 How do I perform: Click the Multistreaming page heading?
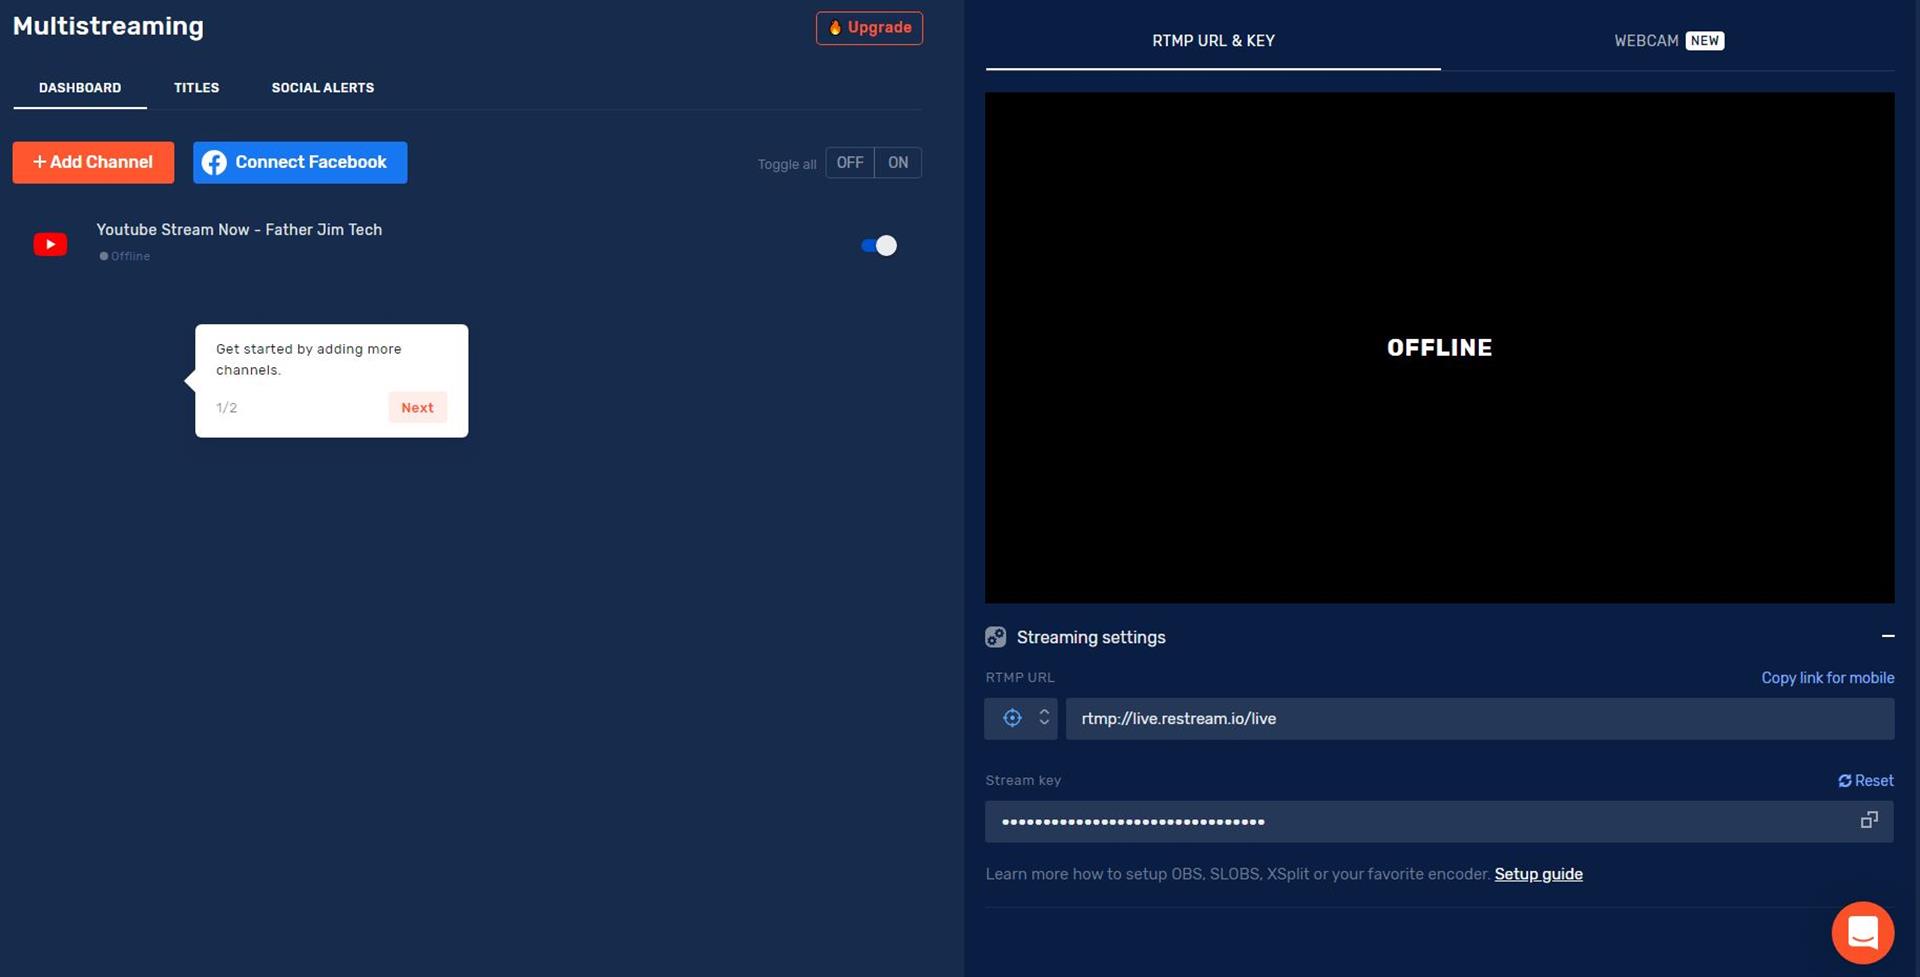[x=108, y=26]
